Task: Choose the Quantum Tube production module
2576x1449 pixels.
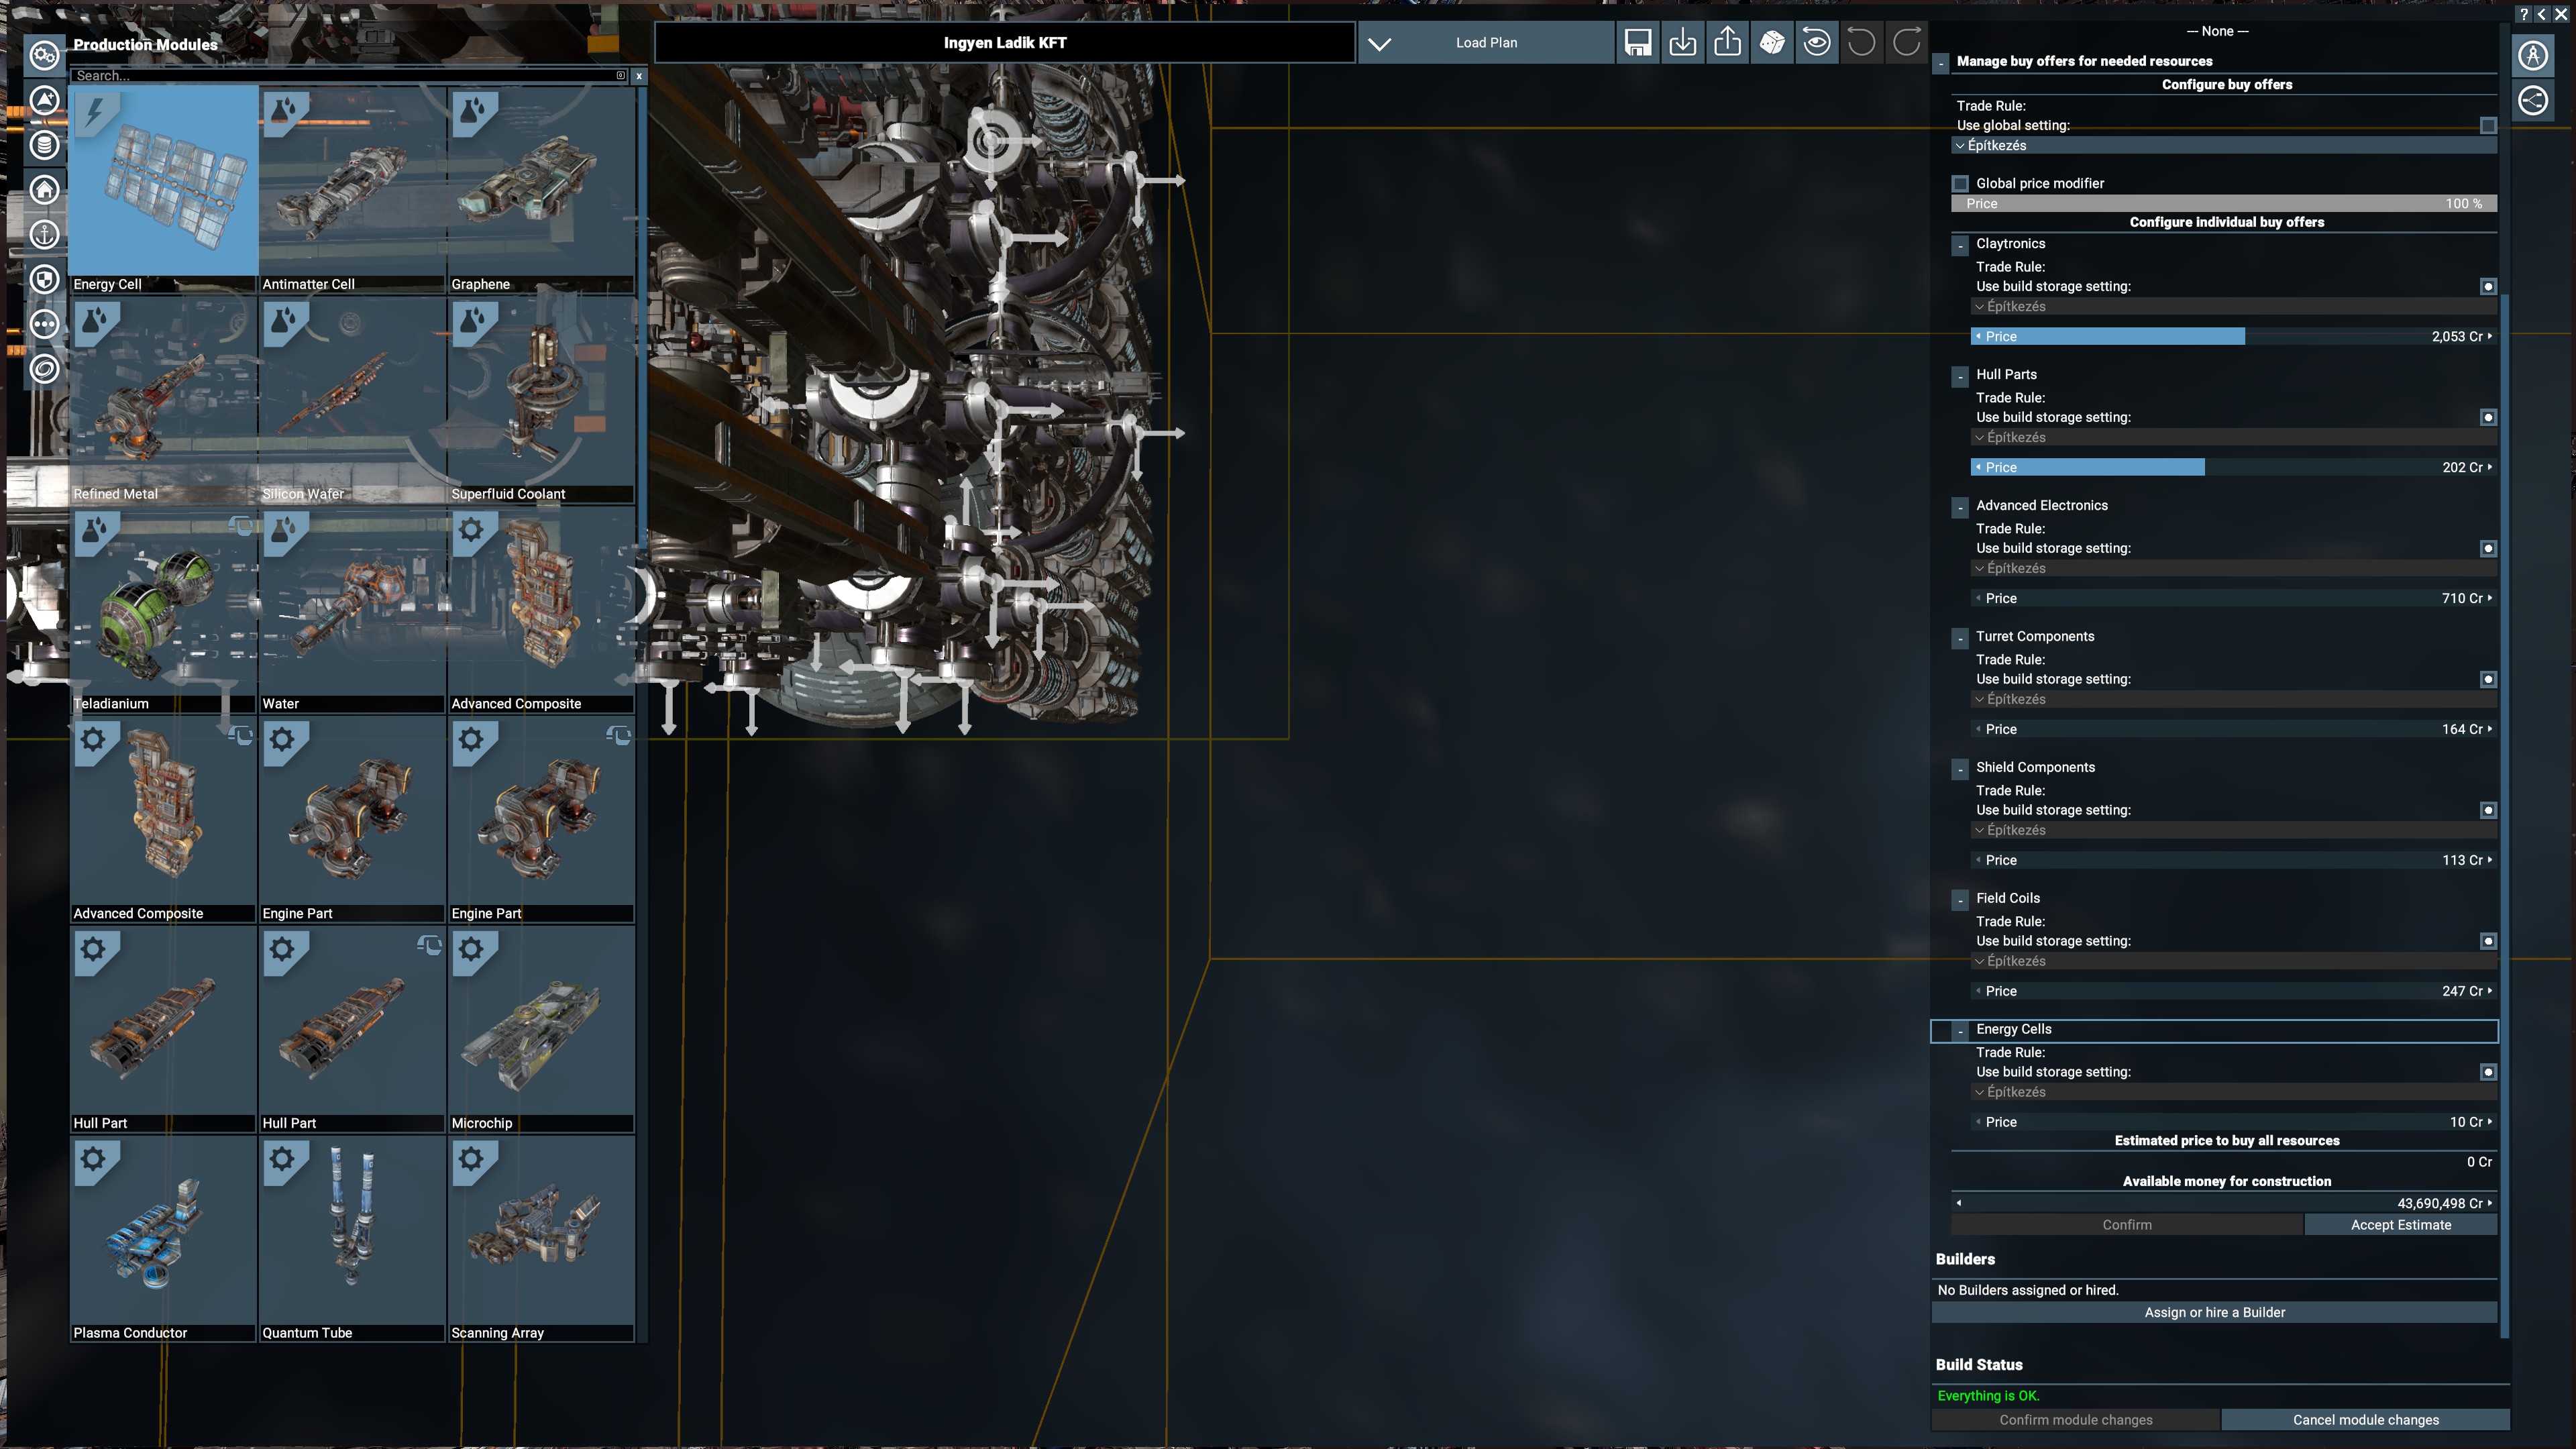Action: tap(352, 1238)
